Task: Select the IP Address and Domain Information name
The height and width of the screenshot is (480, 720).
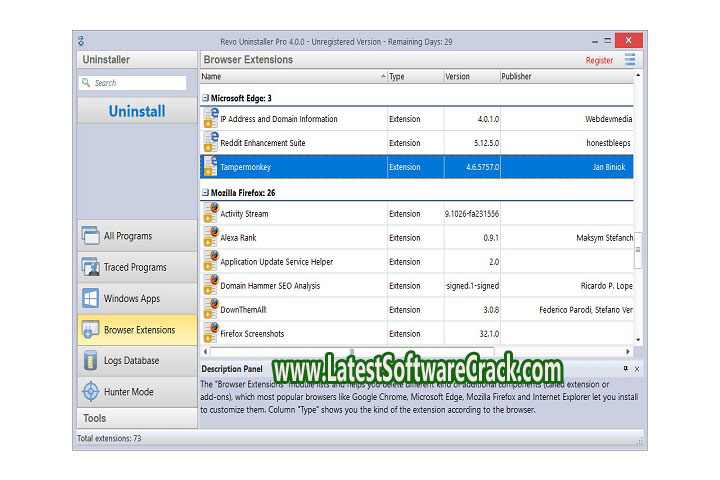Action: (x=279, y=119)
